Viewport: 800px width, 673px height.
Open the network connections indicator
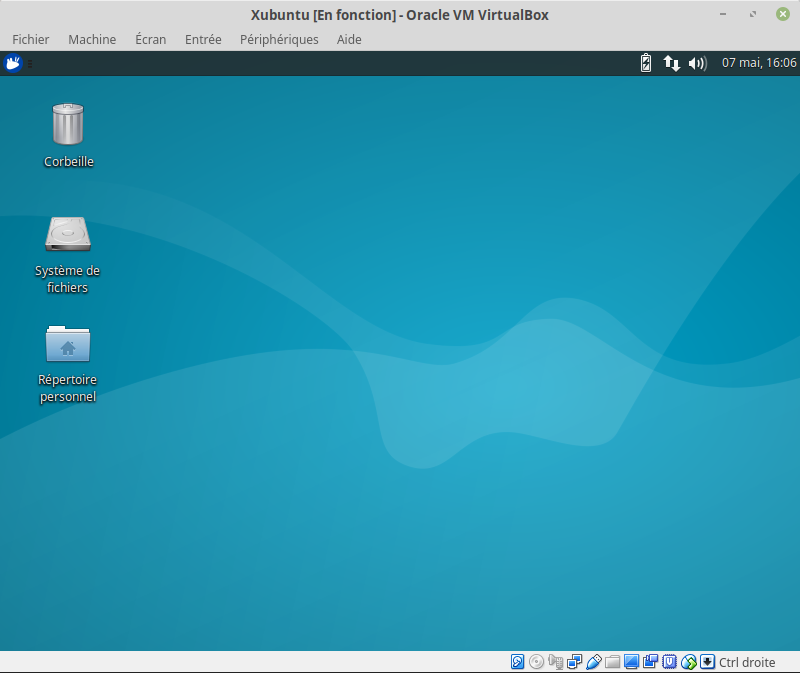672,63
